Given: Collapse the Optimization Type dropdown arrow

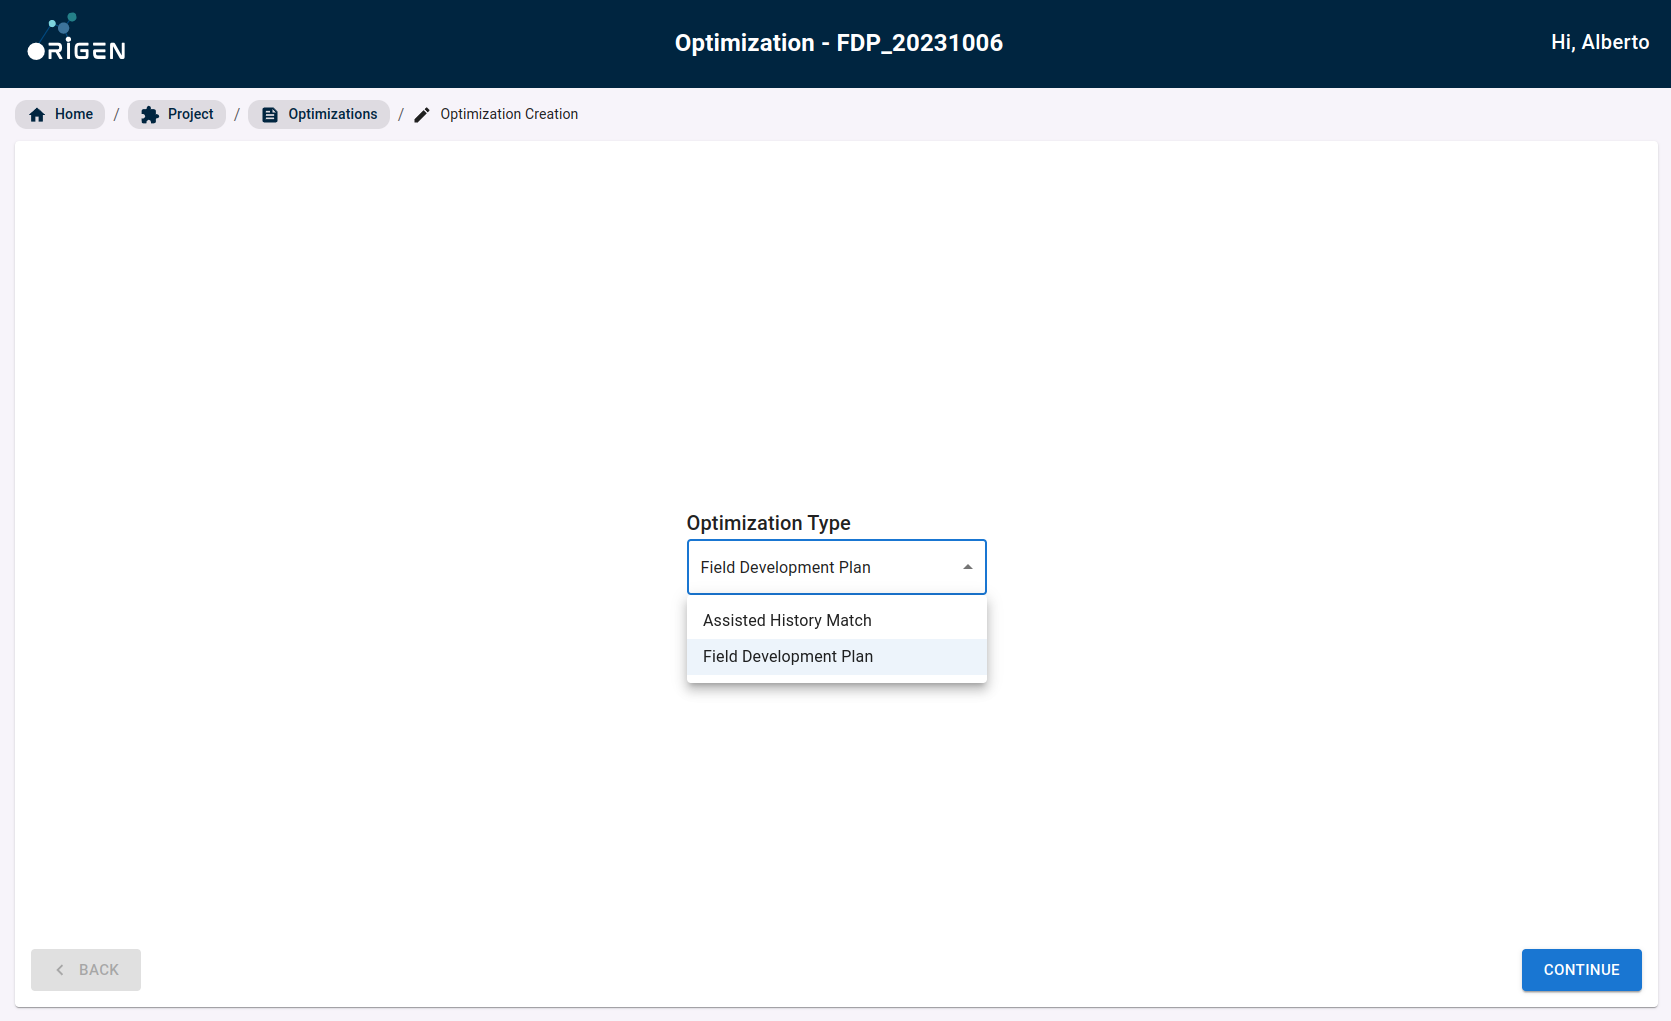Looking at the screenshot, I should (x=967, y=567).
